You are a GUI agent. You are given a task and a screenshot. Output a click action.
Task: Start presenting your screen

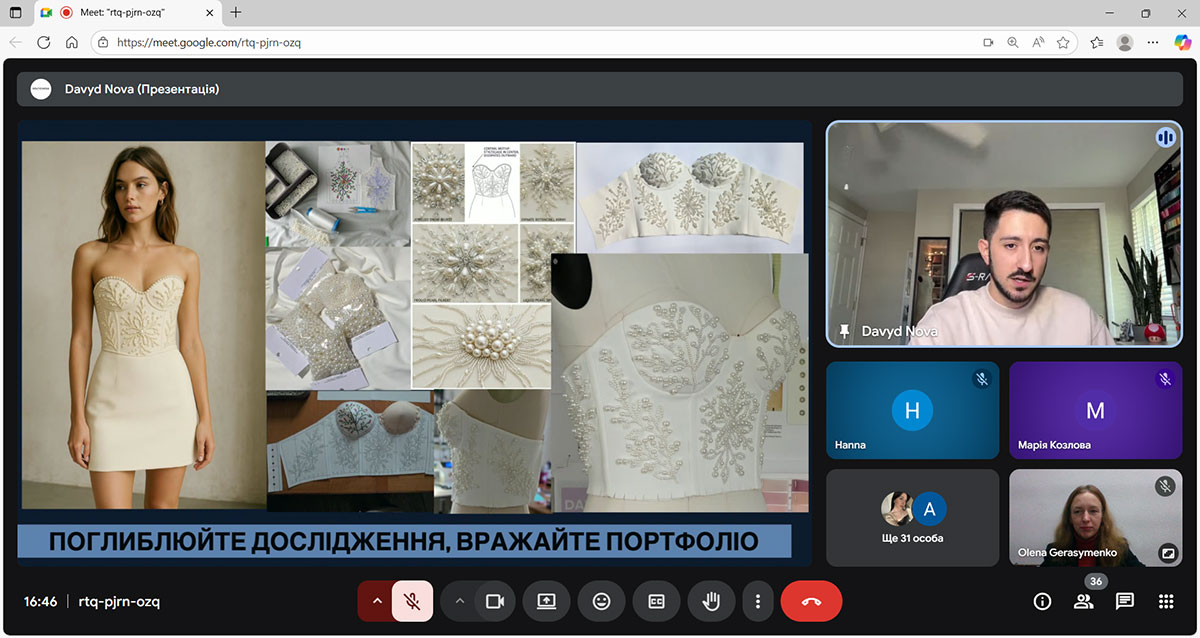click(546, 601)
